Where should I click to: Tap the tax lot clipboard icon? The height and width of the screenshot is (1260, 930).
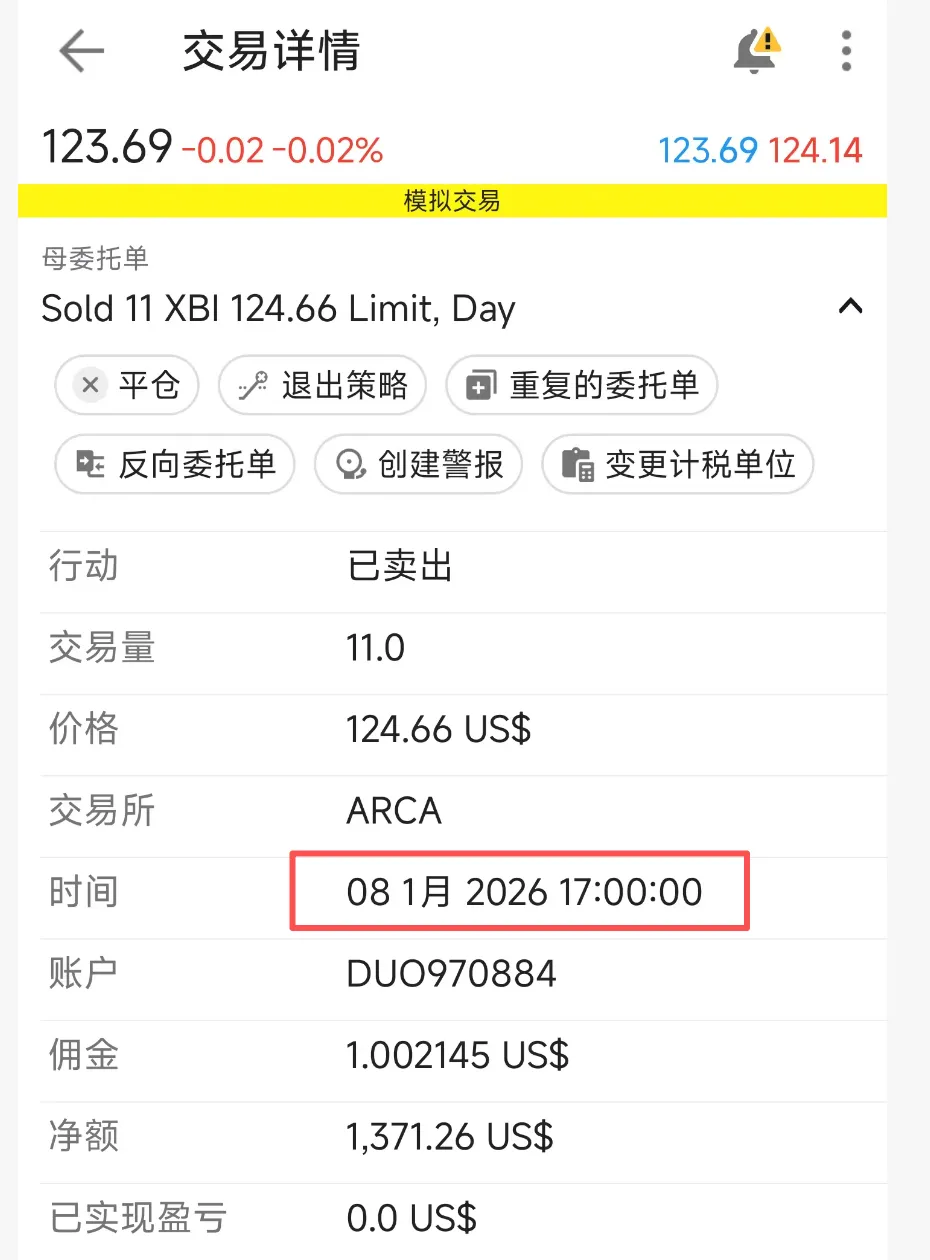tap(578, 464)
